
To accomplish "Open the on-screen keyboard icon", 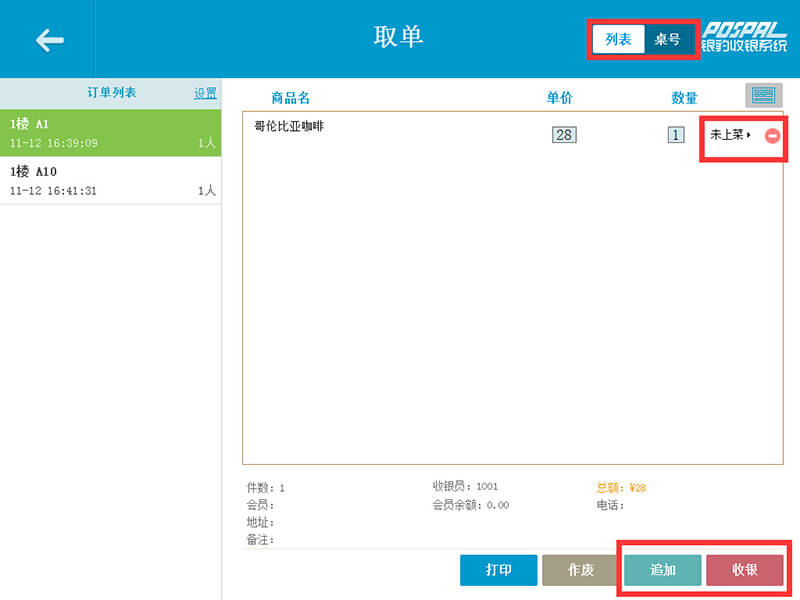I will [x=763, y=95].
